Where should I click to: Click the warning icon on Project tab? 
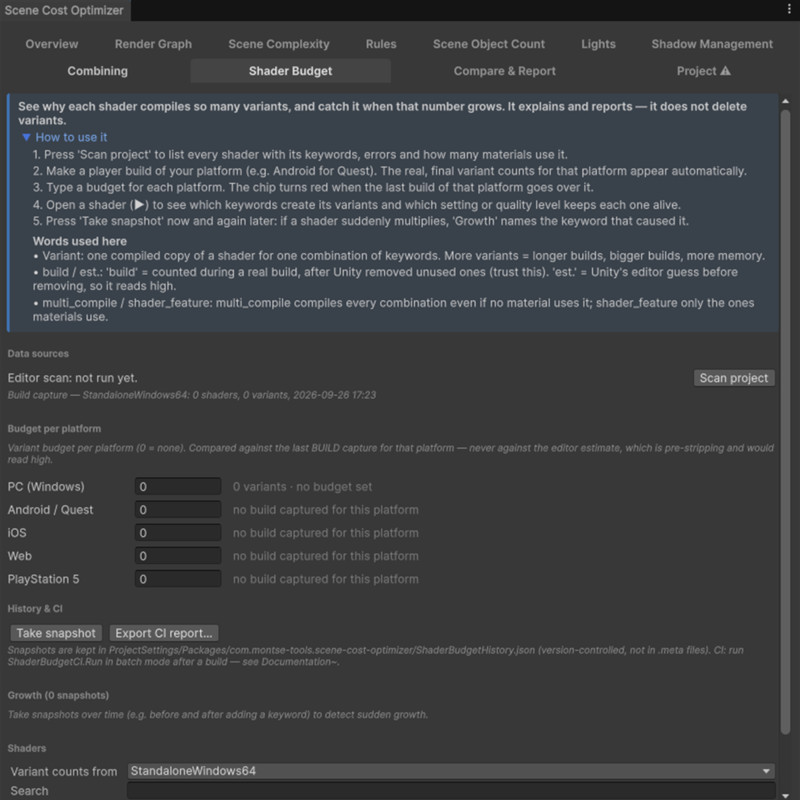point(725,71)
